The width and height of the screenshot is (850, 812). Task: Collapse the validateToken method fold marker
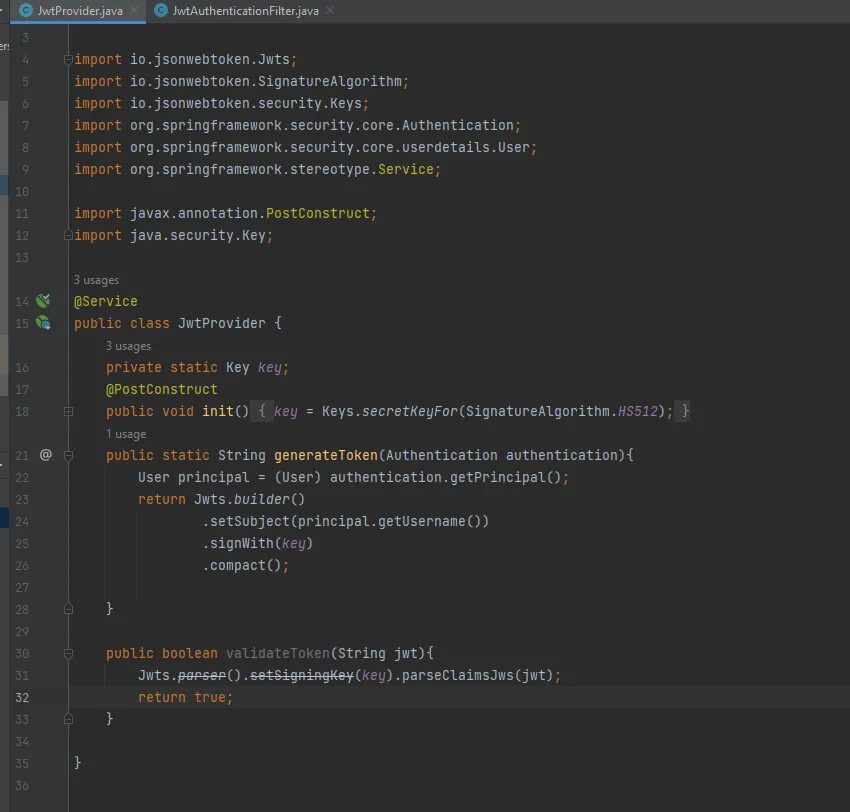pos(68,653)
